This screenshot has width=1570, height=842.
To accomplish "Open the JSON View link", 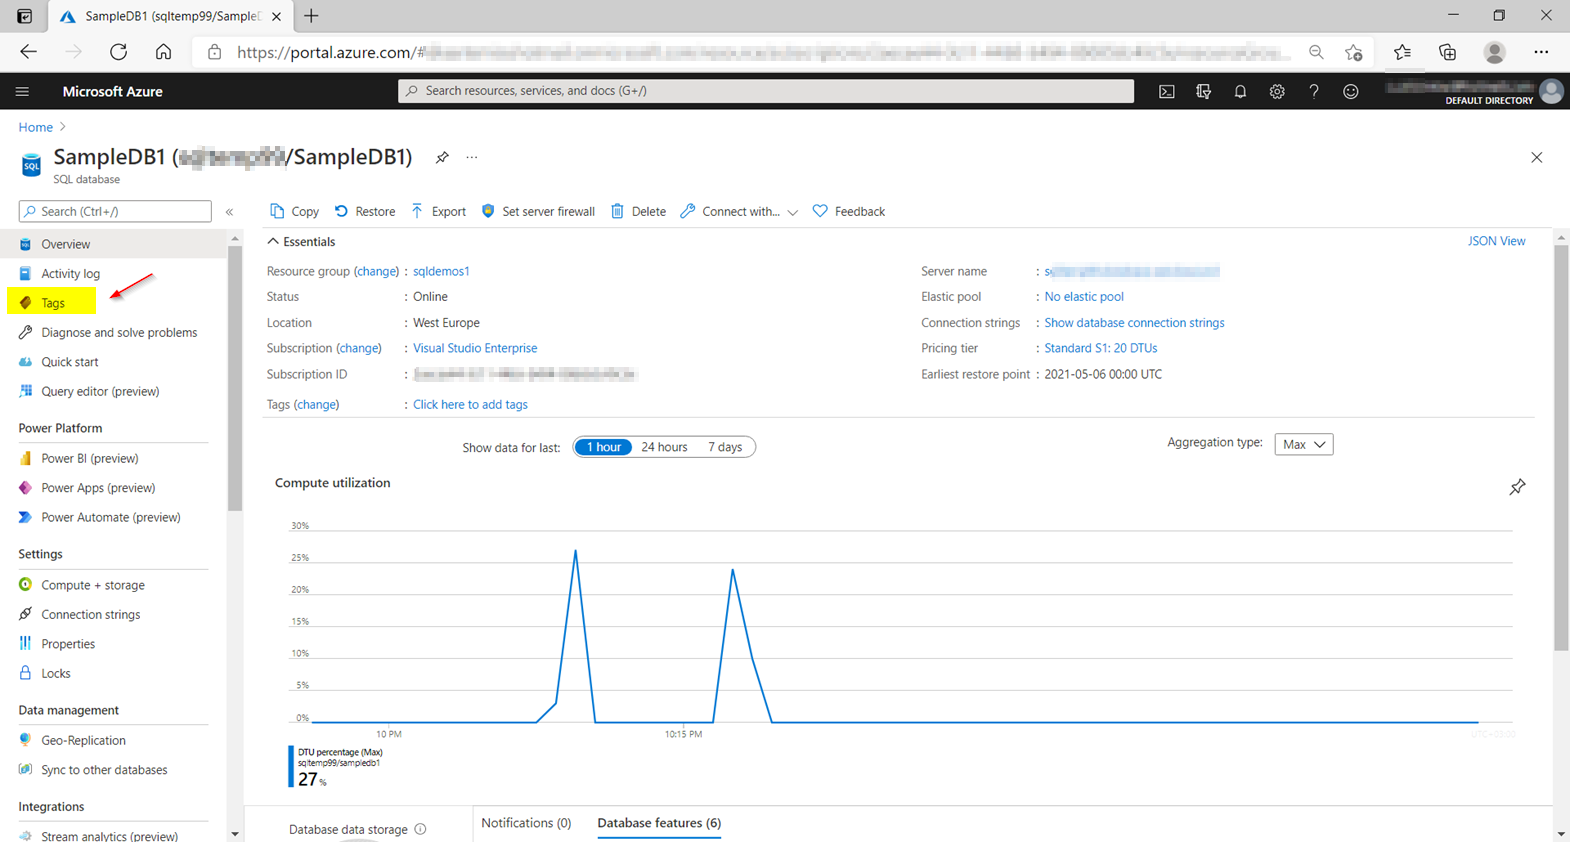I will pyautogui.click(x=1496, y=241).
